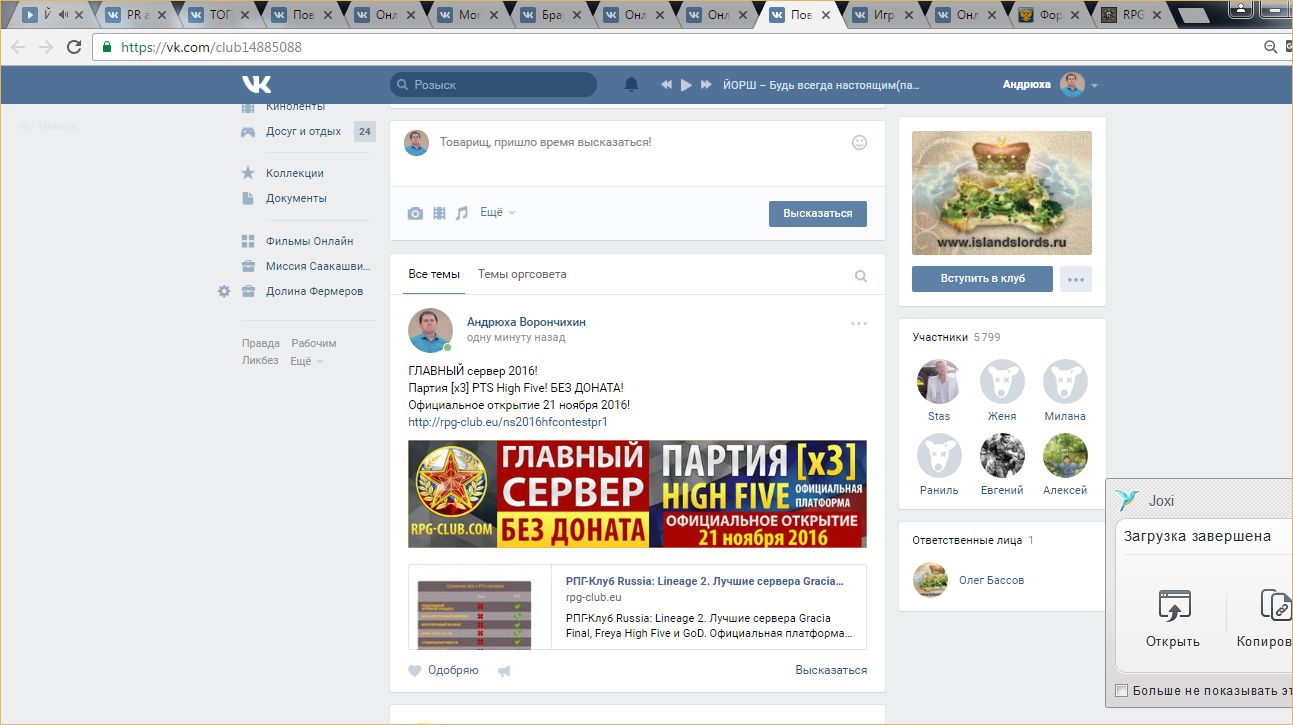Open member Раниль avatar
This screenshot has height=725, width=1293.
tap(939, 455)
